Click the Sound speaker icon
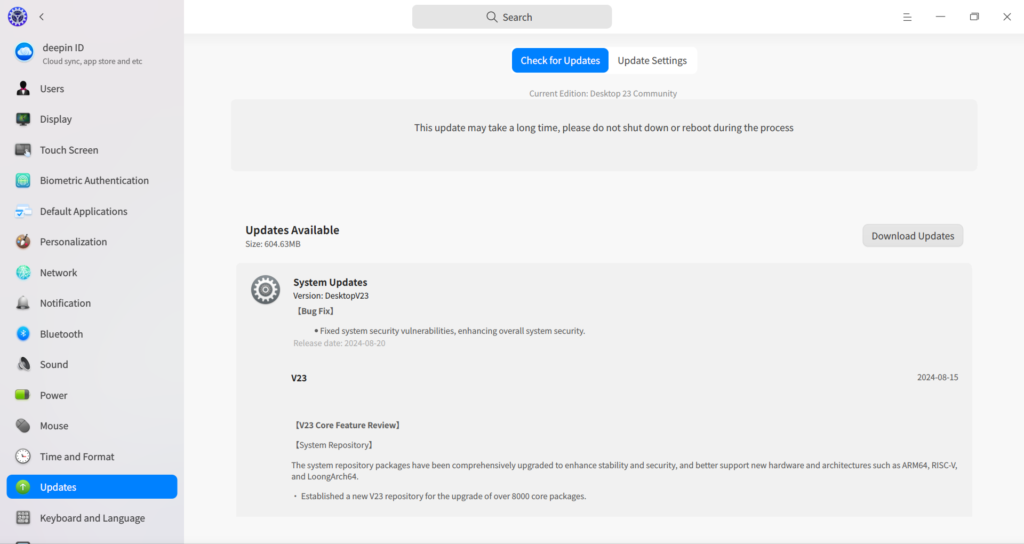 [x=23, y=365]
